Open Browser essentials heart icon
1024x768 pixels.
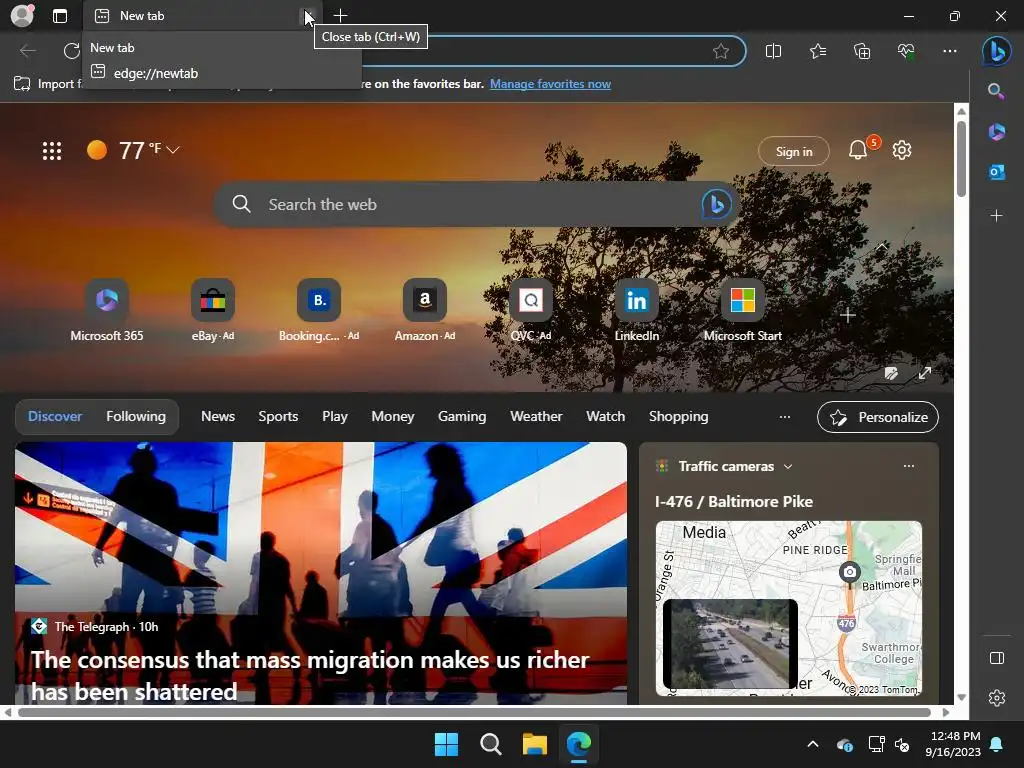(906, 51)
